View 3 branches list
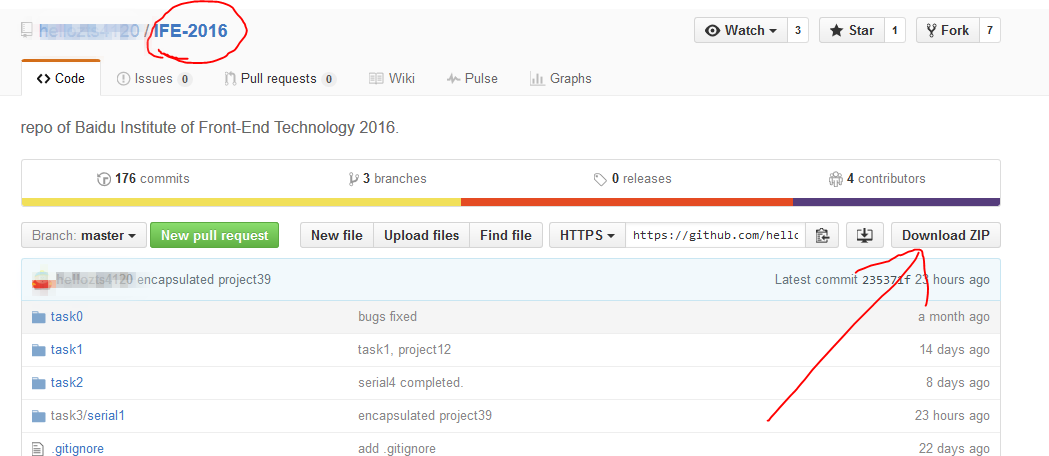The width and height of the screenshot is (1049, 456). pos(387,179)
